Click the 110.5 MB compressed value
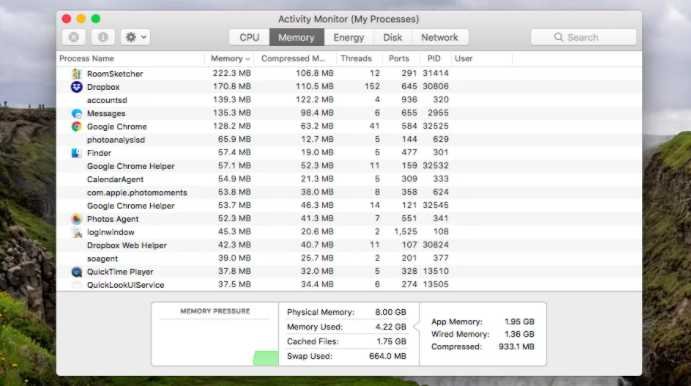The height and width of the screenshot is (386, 691). tap(314, 86)
